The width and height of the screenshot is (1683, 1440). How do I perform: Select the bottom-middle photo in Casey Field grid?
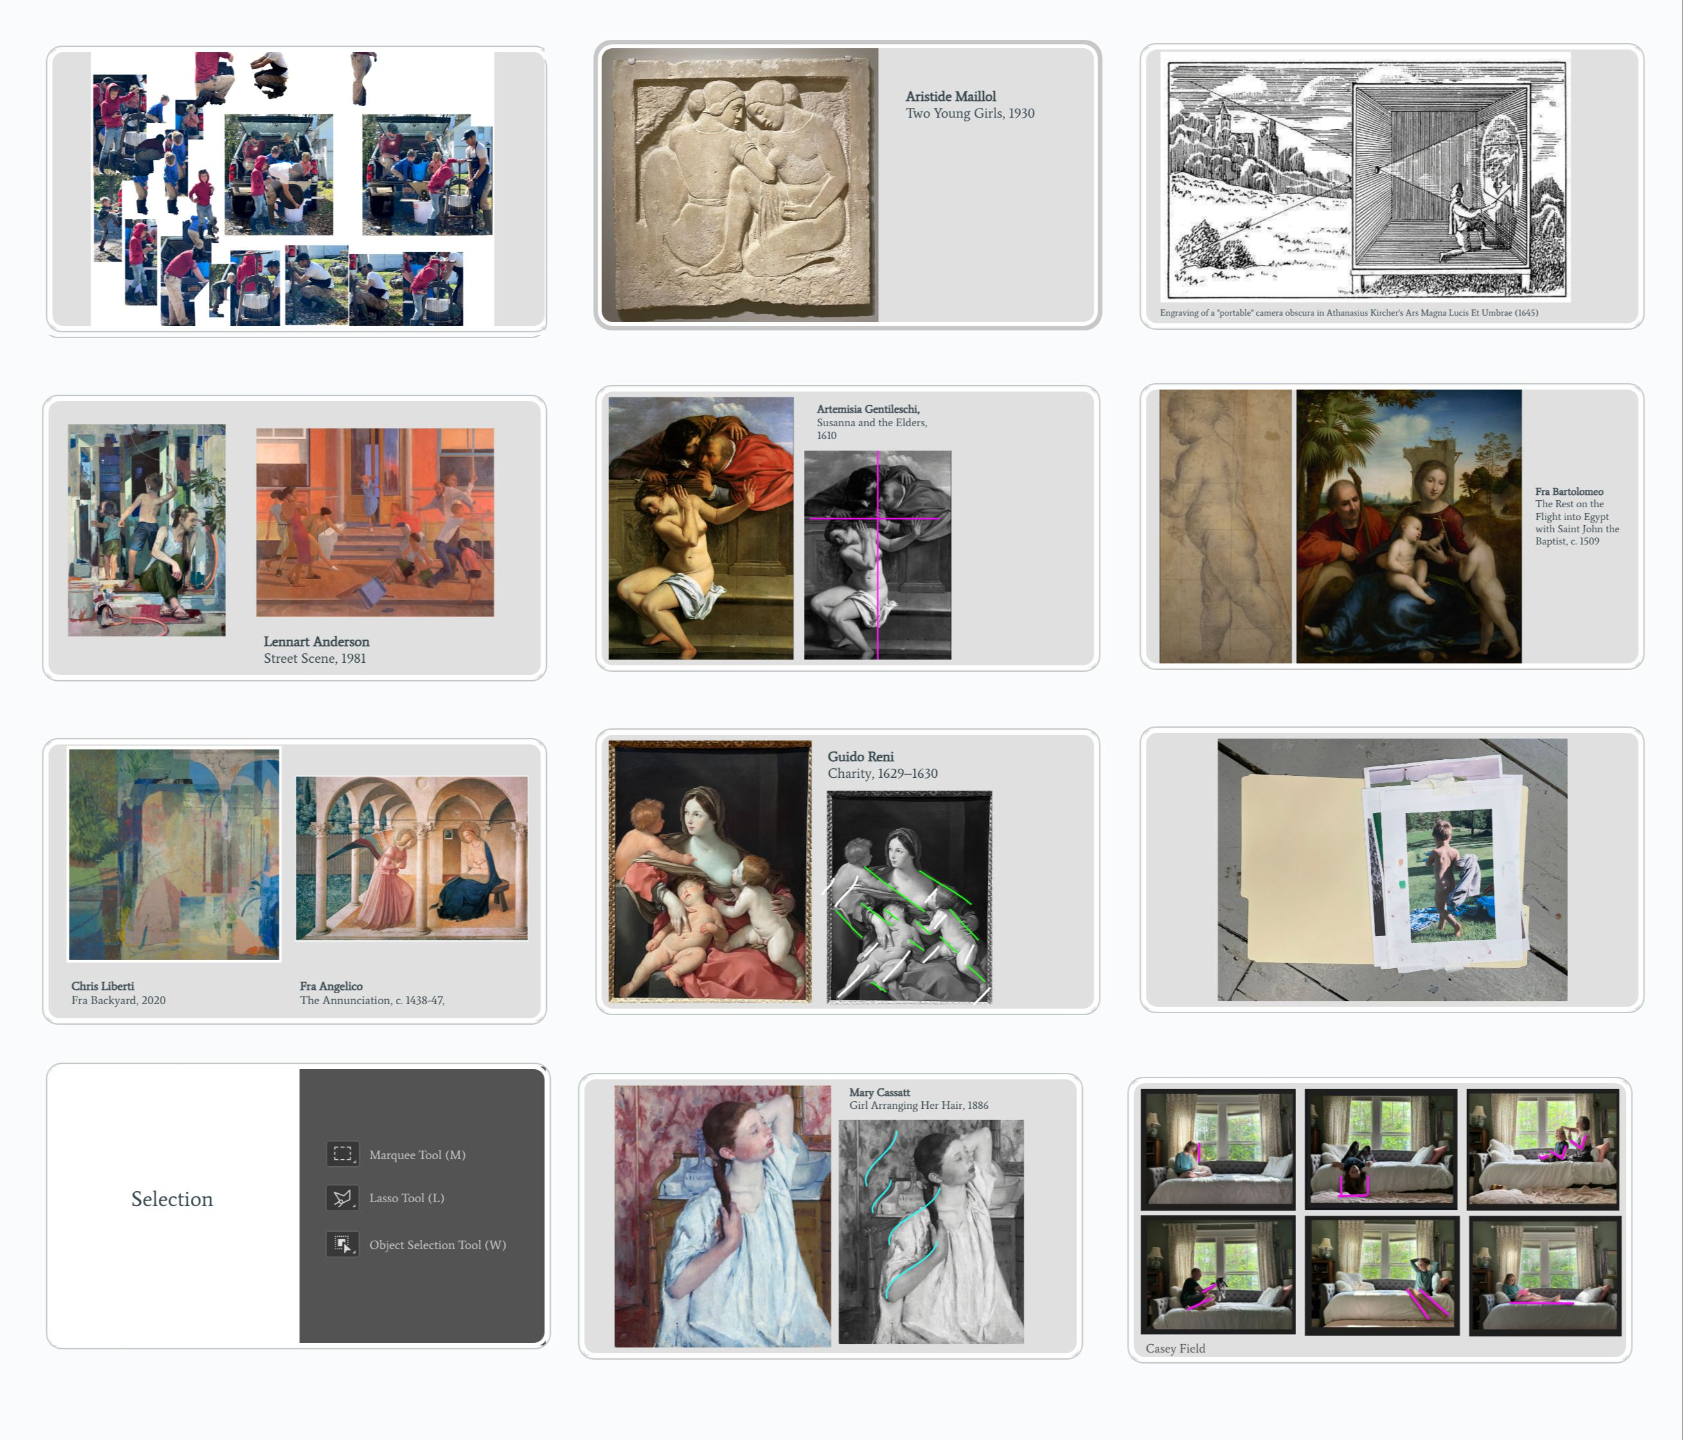[x=1382, y=1275]
